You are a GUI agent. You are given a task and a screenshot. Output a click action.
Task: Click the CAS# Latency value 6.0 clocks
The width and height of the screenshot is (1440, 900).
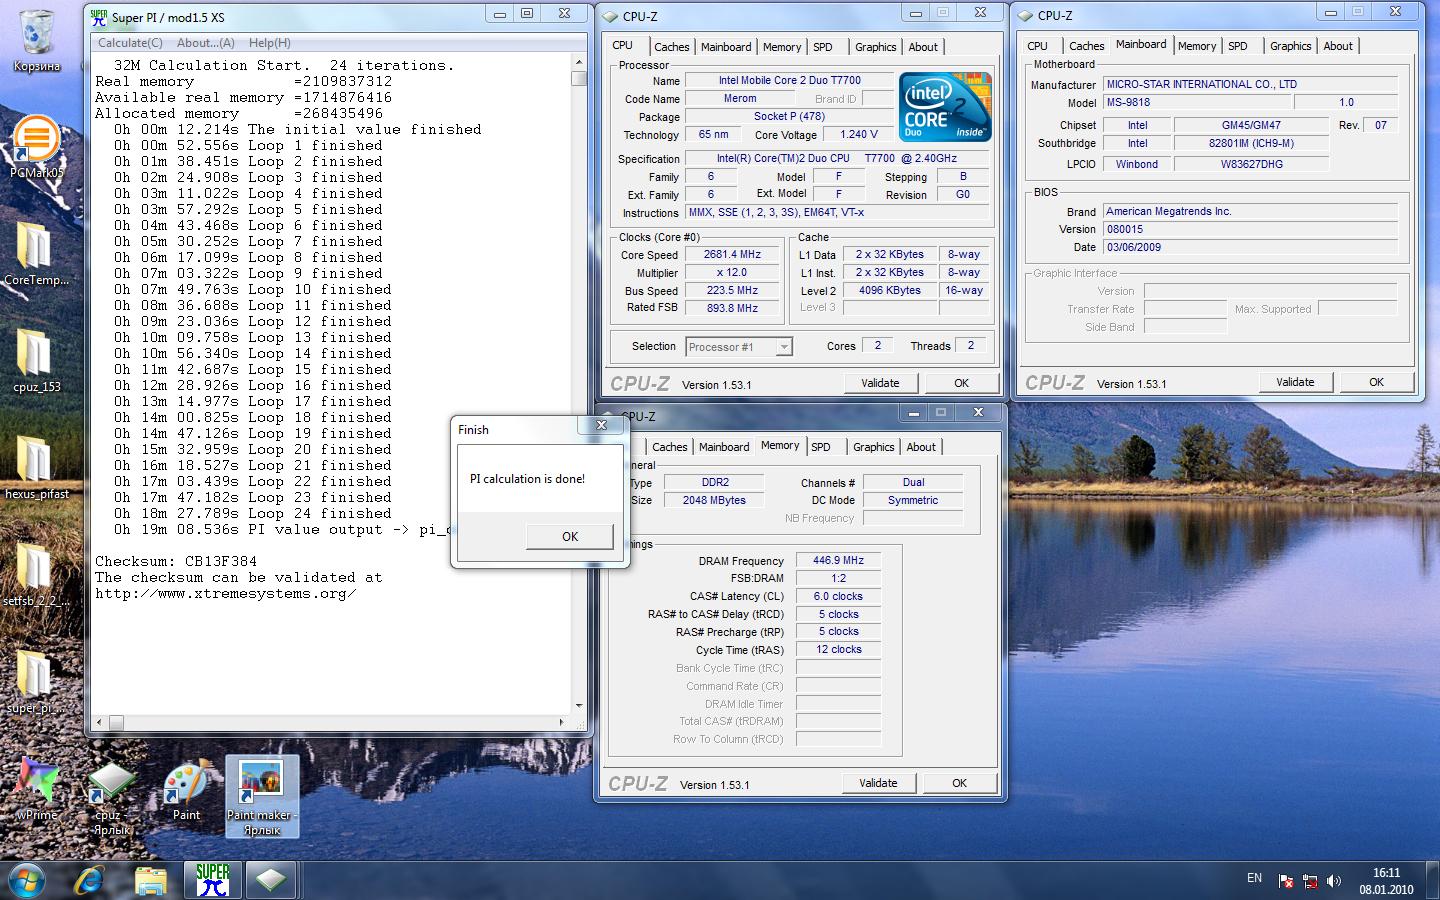click(x=838, y=596)
